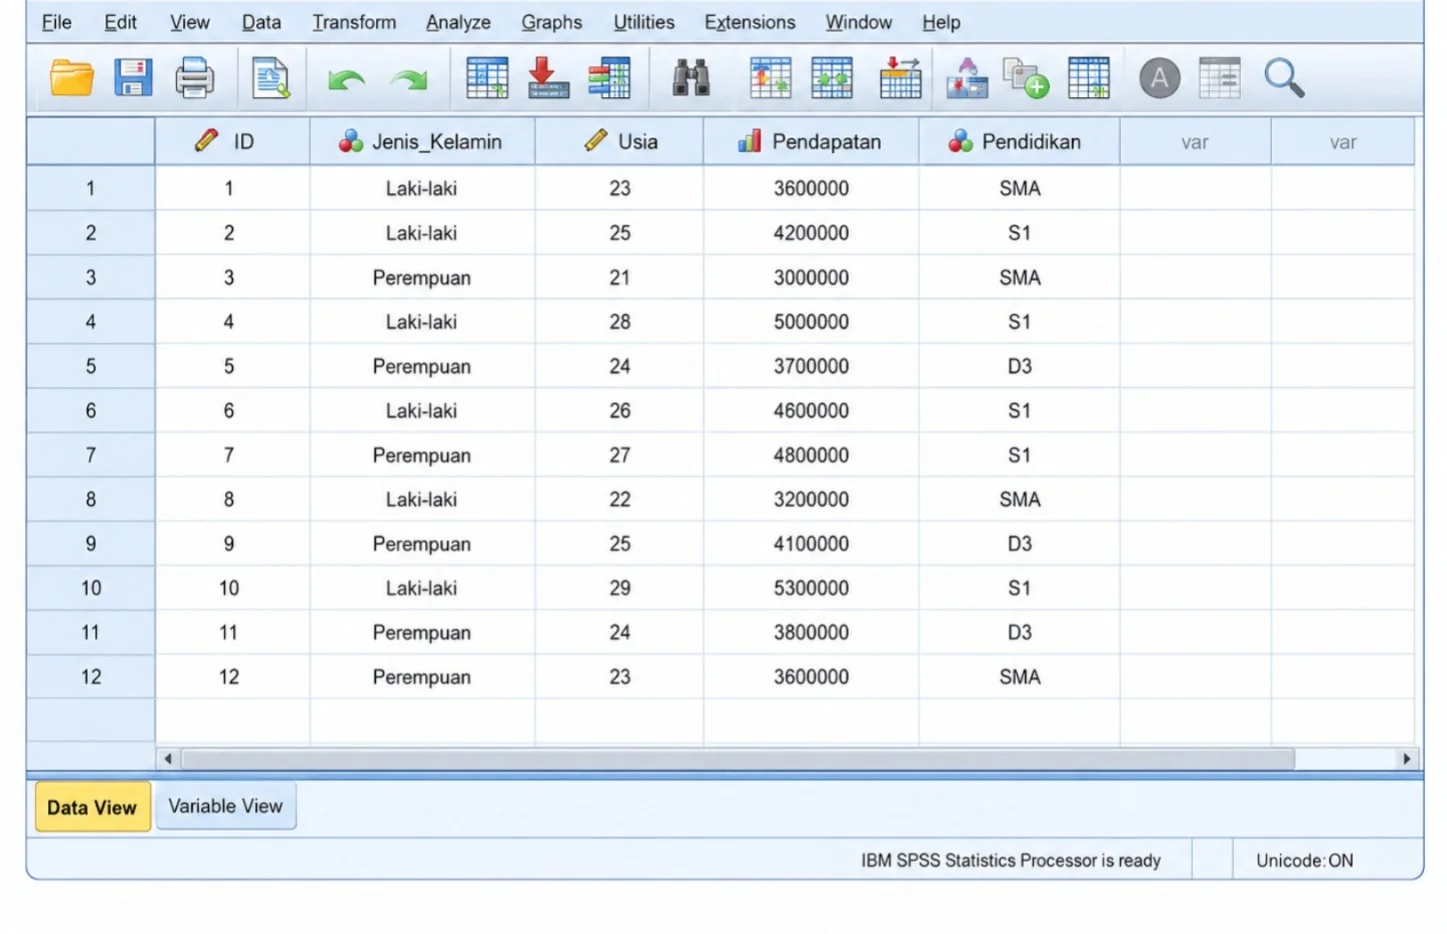The image size is (1447, 934).
Task: Click Usia cell 21
Action: tap(619, 277)
